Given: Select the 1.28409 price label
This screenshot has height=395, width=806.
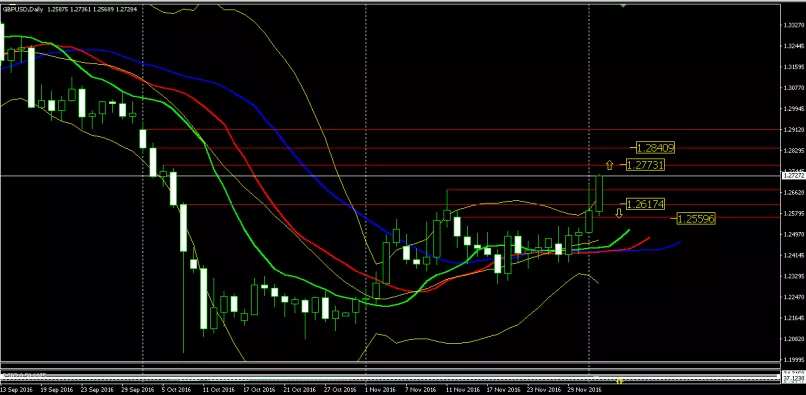Looking at the screenshot, I should coord(655,148).
